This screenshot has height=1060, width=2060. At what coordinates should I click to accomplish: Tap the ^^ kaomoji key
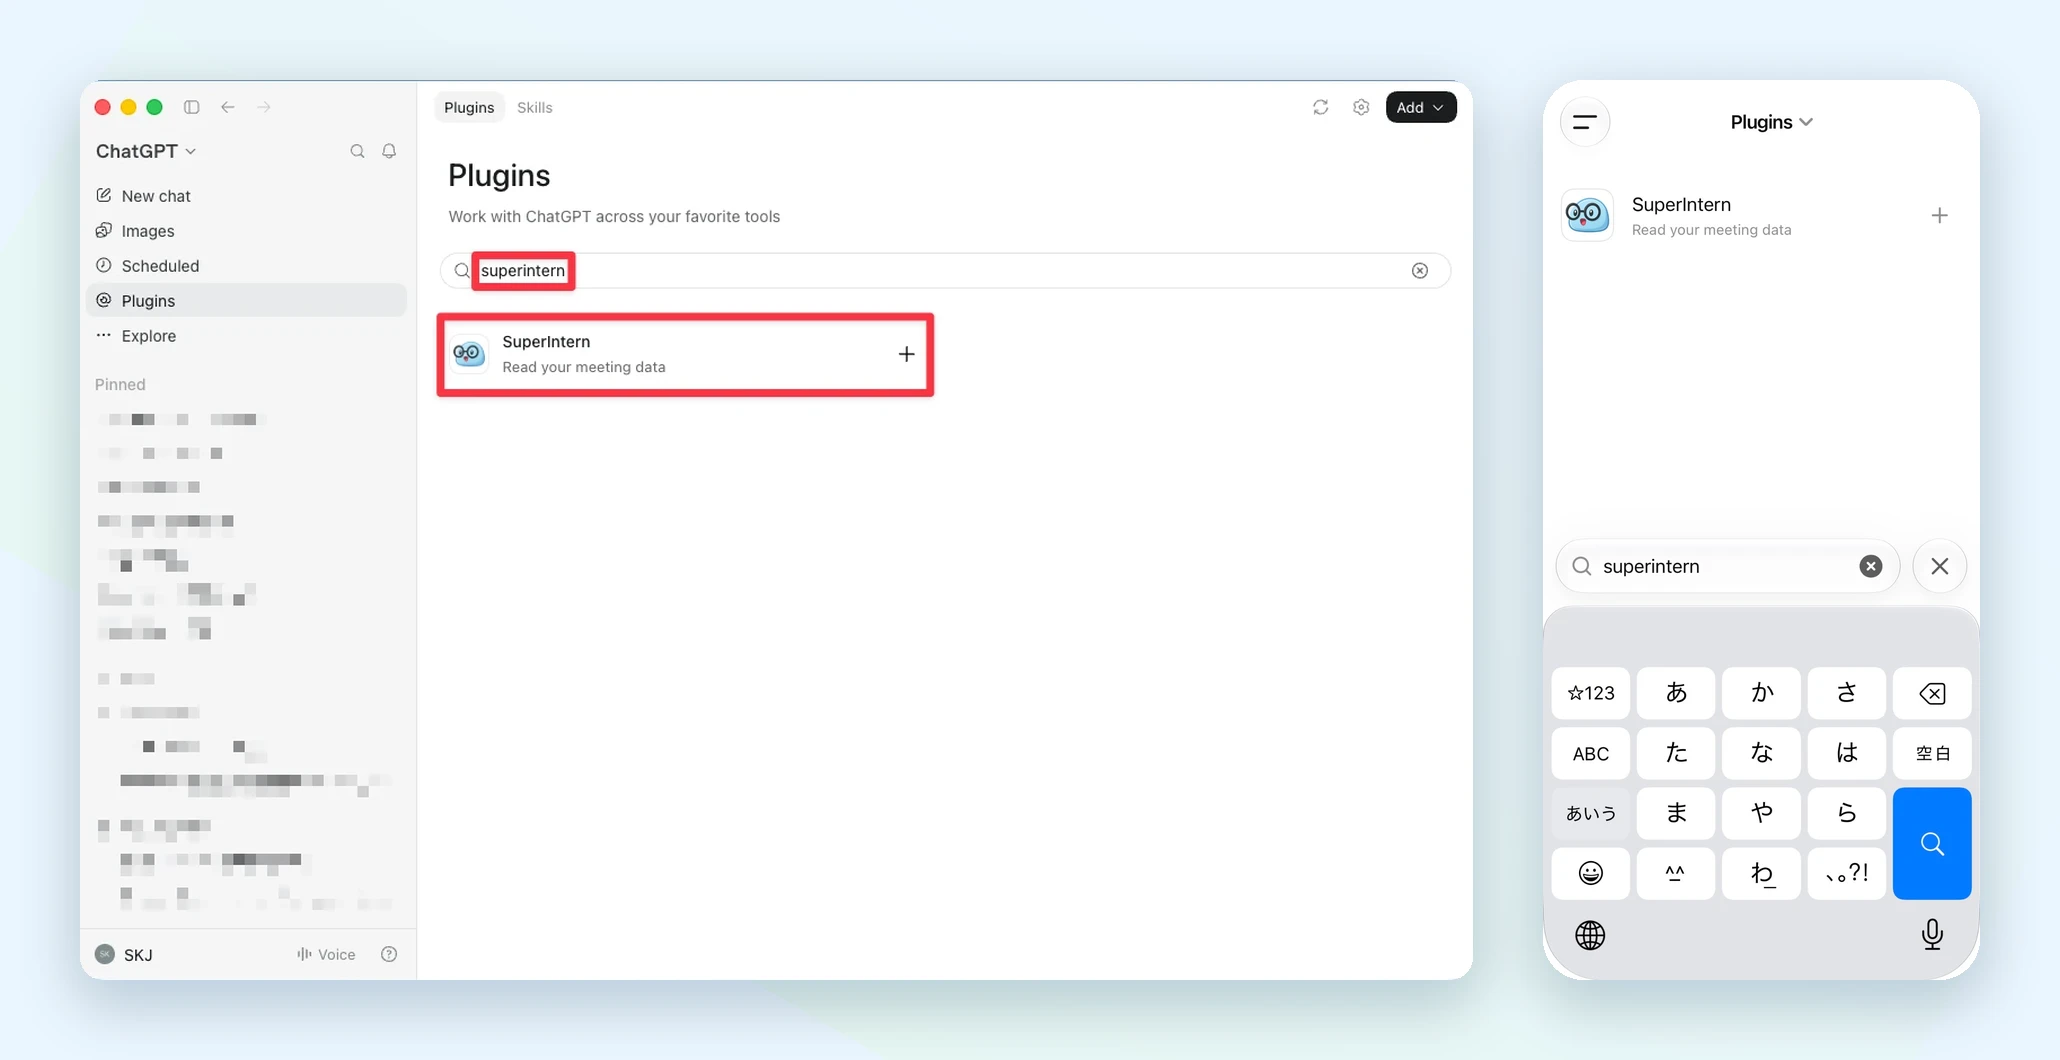pos(1676,873)
